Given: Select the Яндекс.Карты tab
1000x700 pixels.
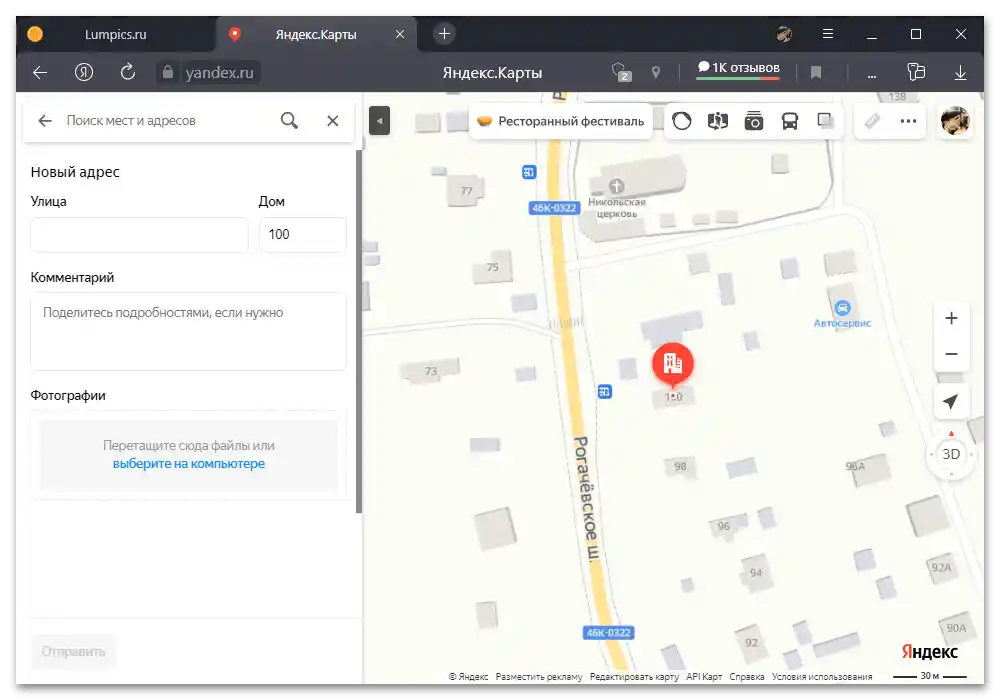Looking at the screenshot, I should pyautogui.click(x=316, y=34).
